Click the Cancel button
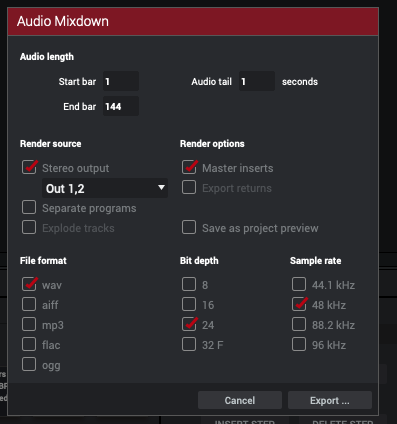 (240, 400)
